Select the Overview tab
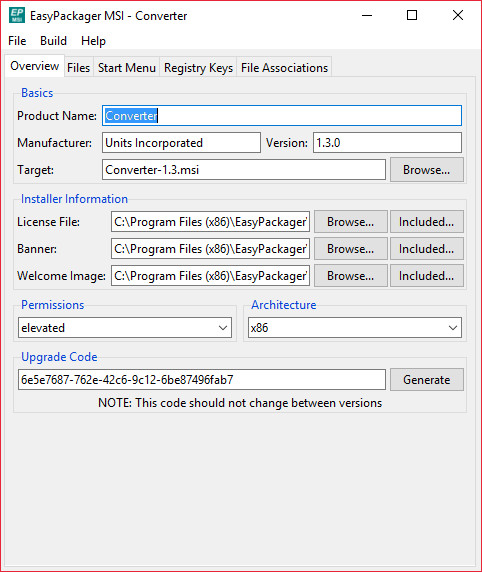The height and width of the screenshot is (572, 482). point(35,66)
